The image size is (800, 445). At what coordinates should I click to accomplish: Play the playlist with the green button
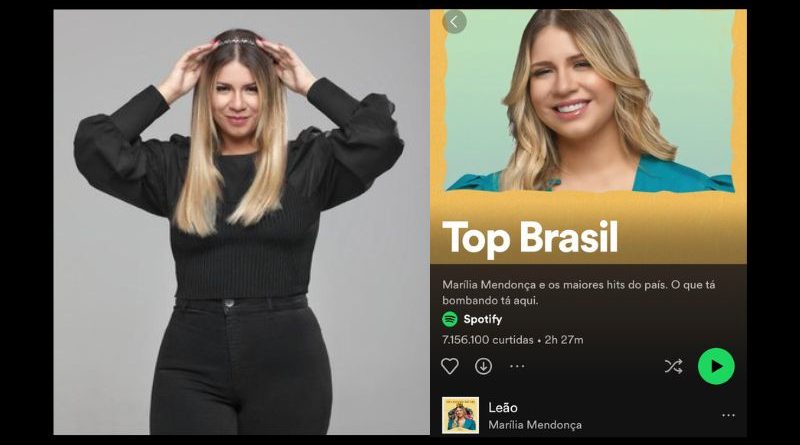716,366
